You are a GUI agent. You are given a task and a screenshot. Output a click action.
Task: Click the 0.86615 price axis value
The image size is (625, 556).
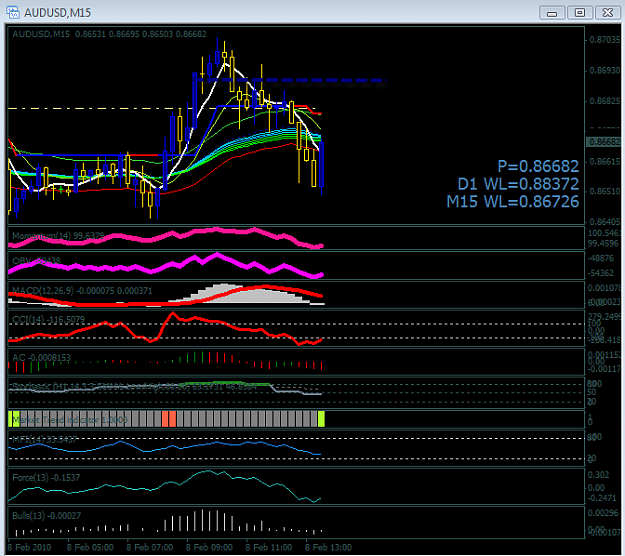605,161
